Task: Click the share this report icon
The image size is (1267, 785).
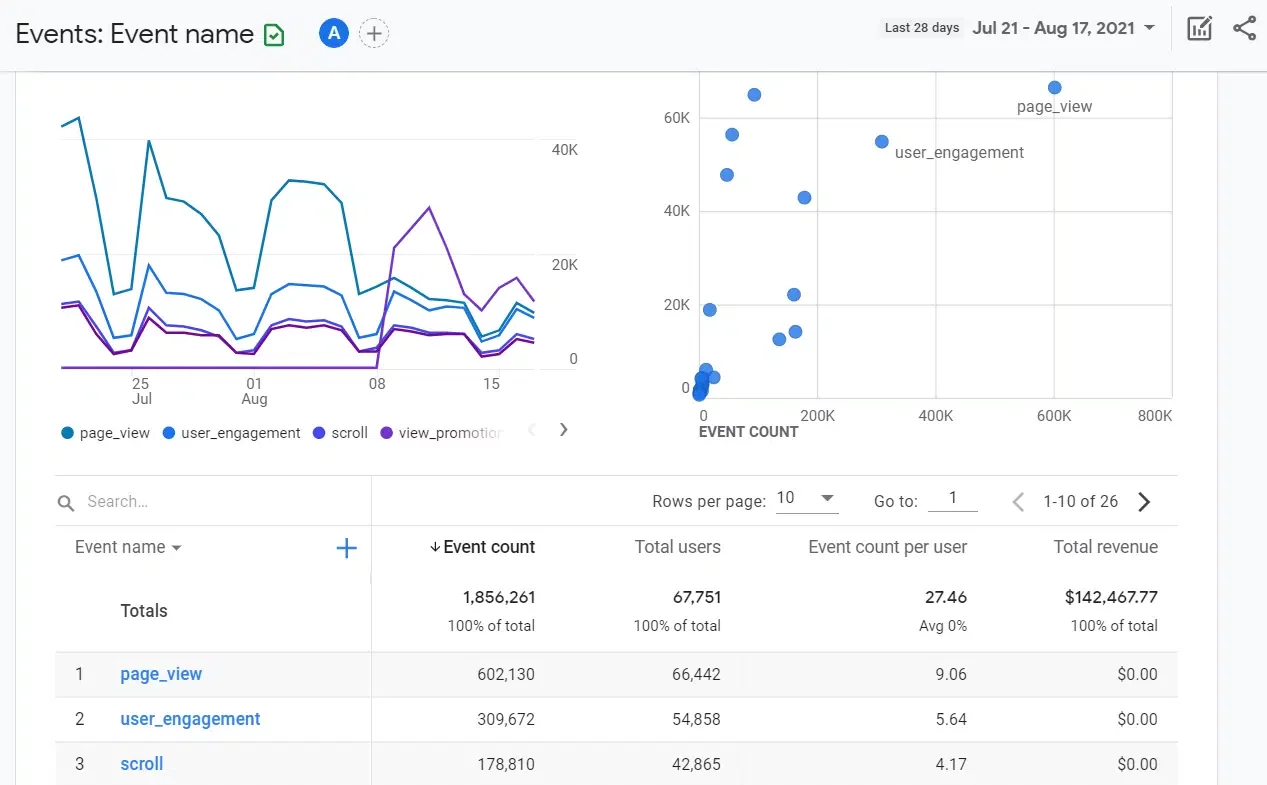Action: pos(1244,28)
